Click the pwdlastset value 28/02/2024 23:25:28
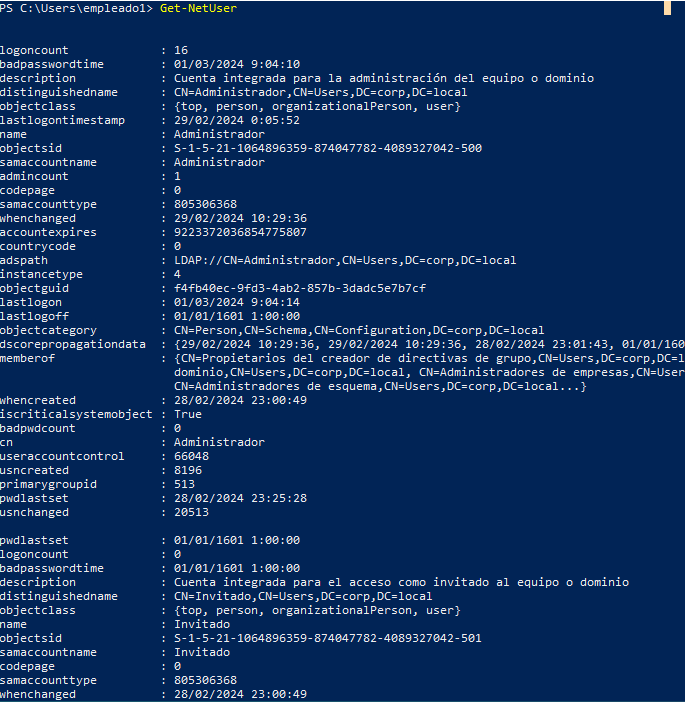 coord(240,498)
